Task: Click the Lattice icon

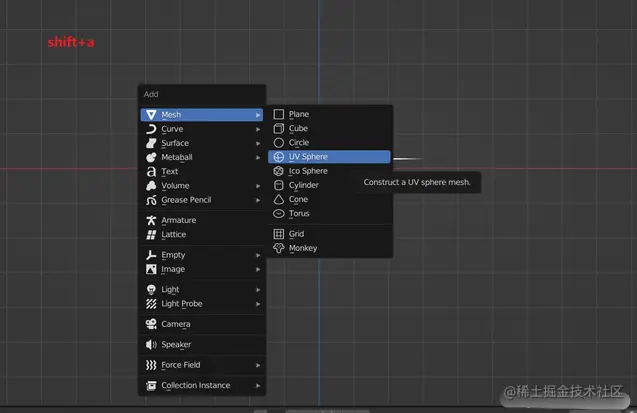Action: click(151, 235)
